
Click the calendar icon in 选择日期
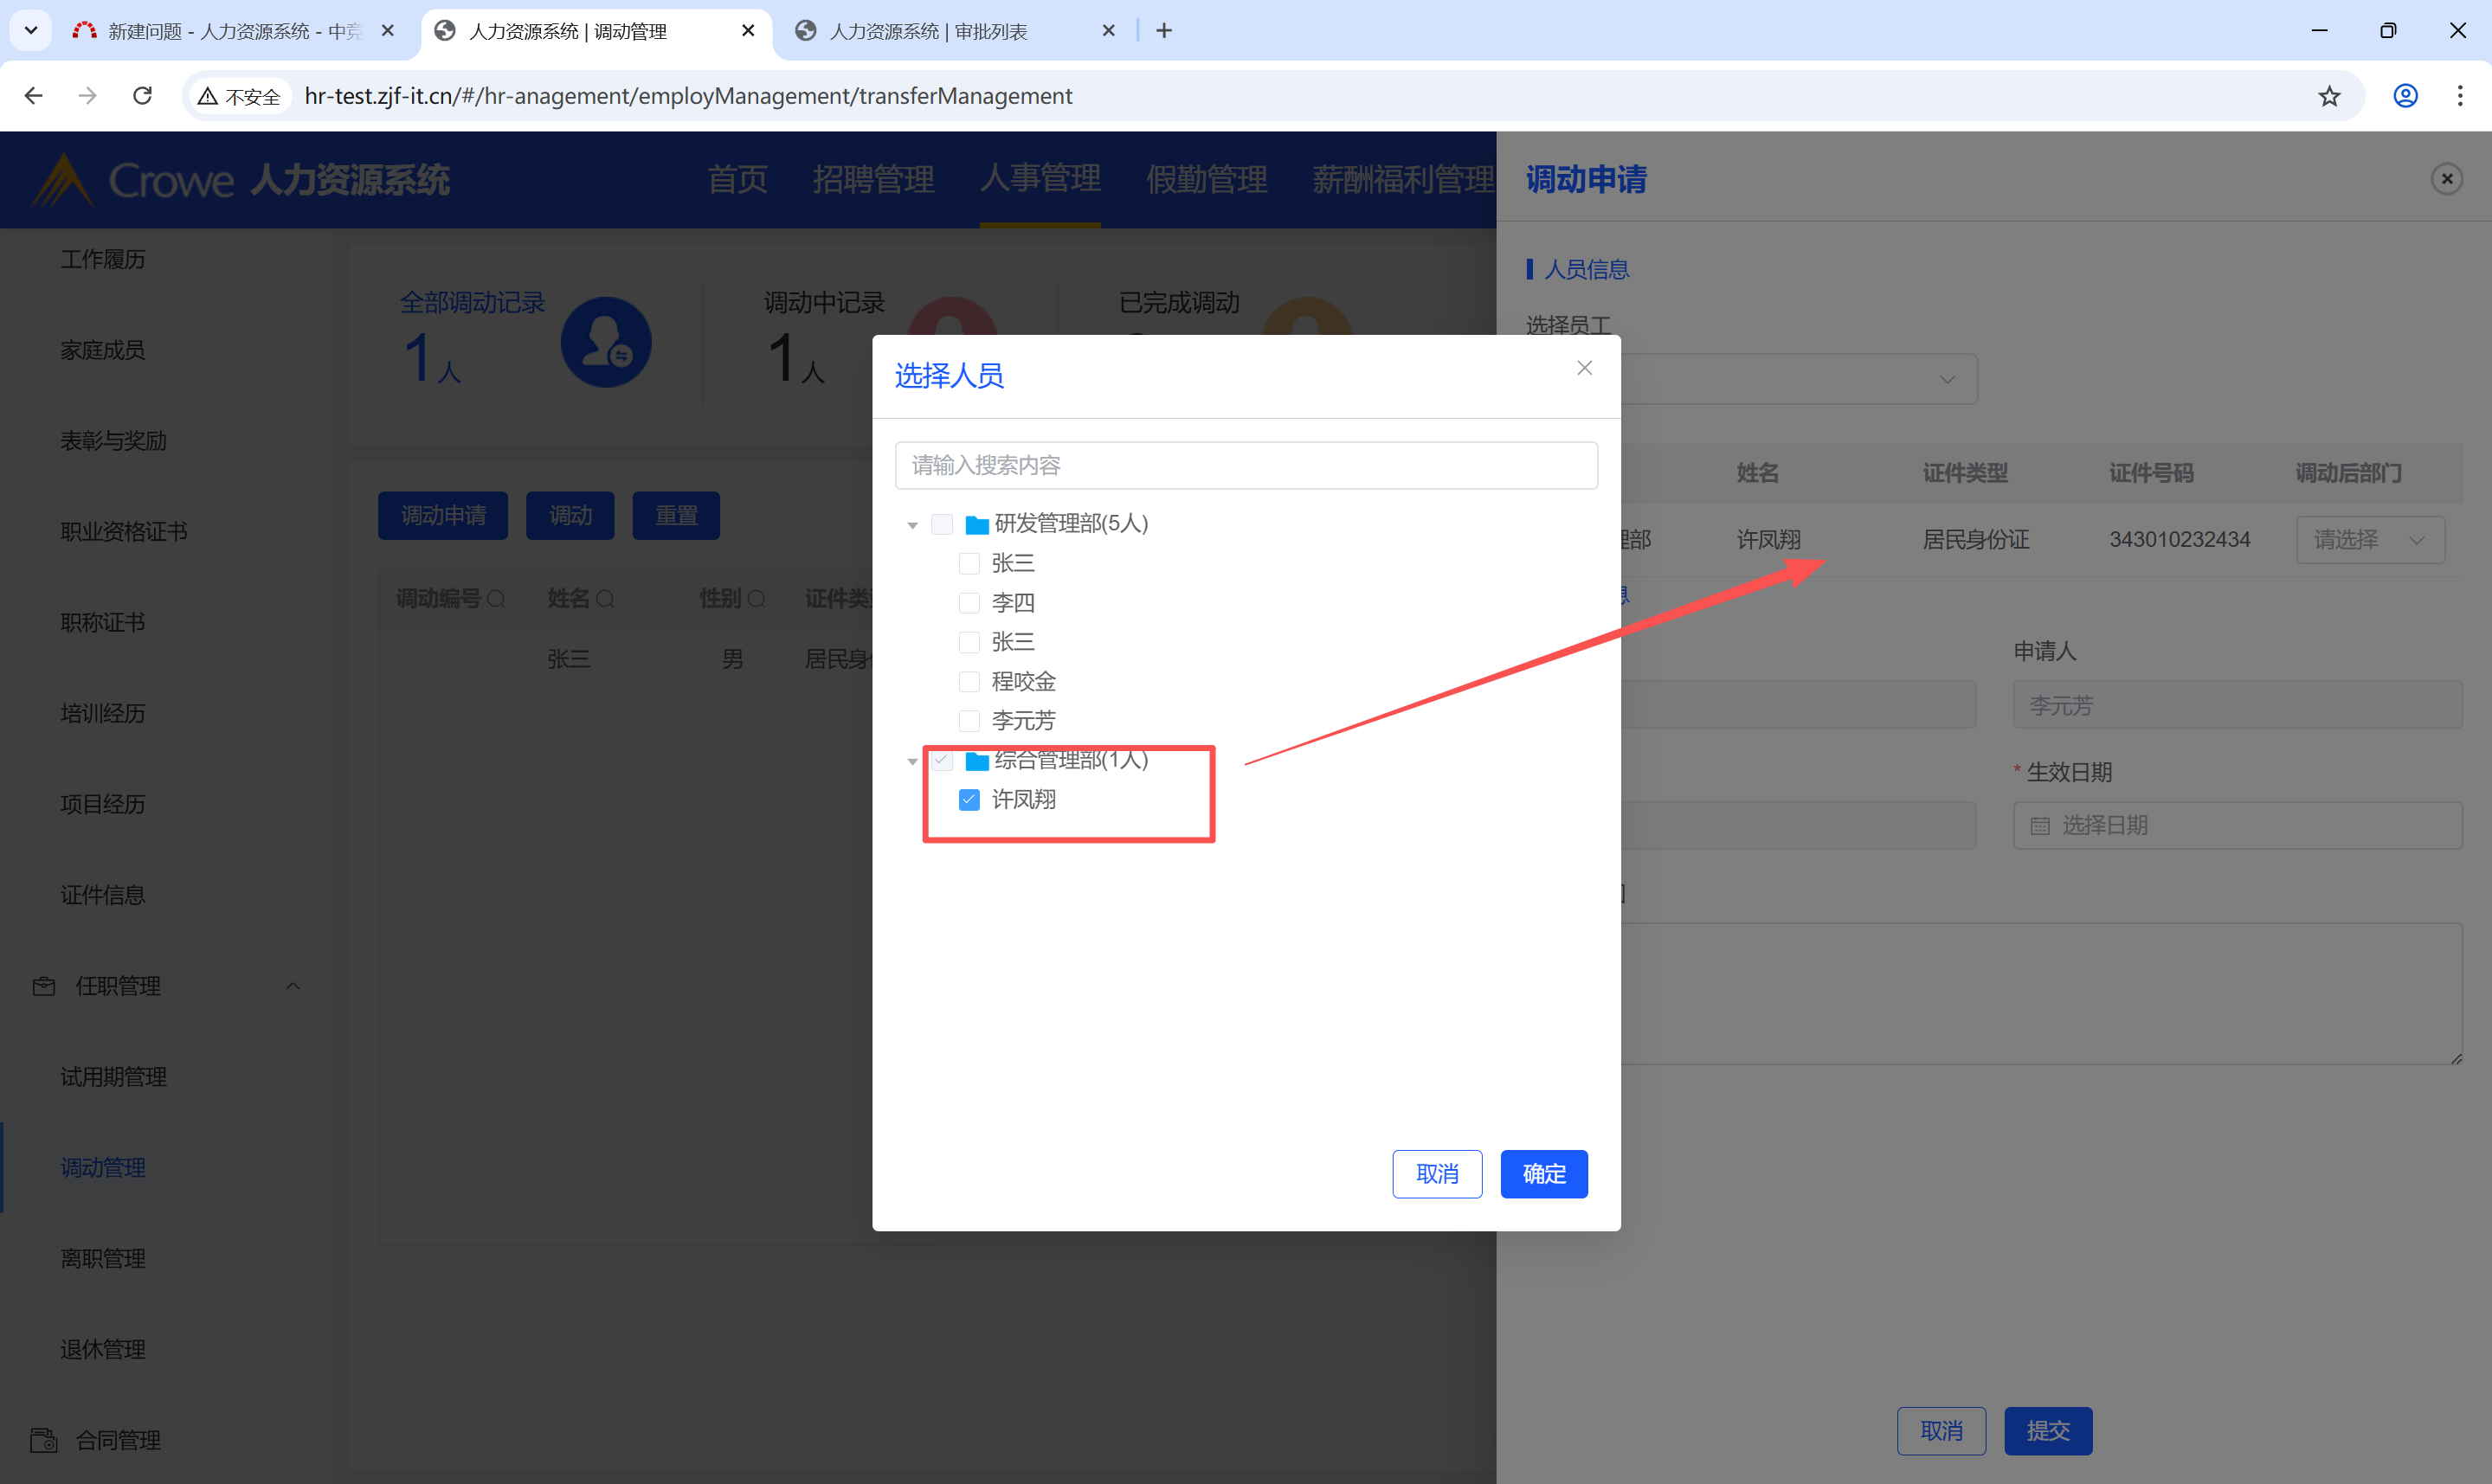click(x=2040, y=826)
